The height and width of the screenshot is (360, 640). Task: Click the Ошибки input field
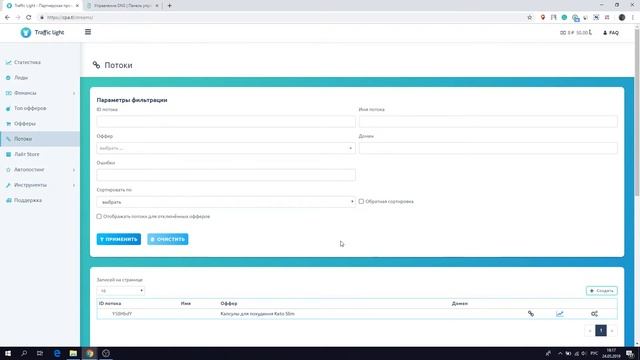pyautogui.click(x=226, y=175)
